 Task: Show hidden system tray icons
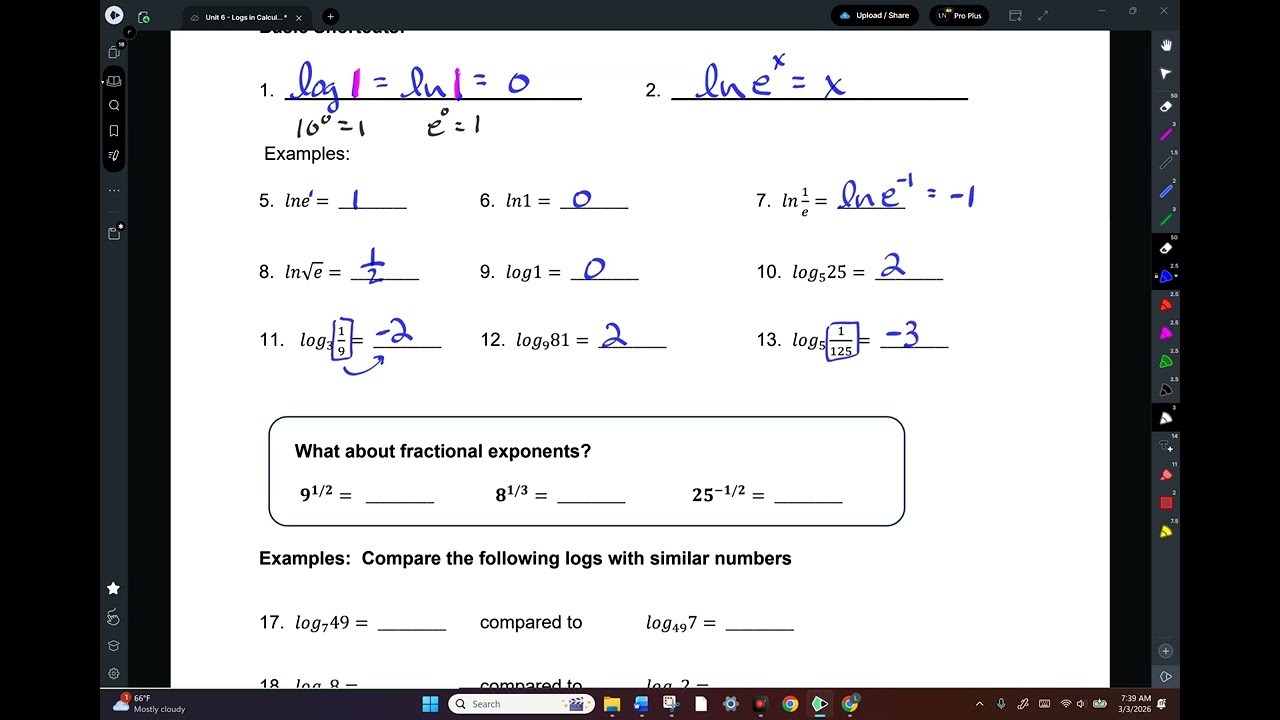[980, 704]
